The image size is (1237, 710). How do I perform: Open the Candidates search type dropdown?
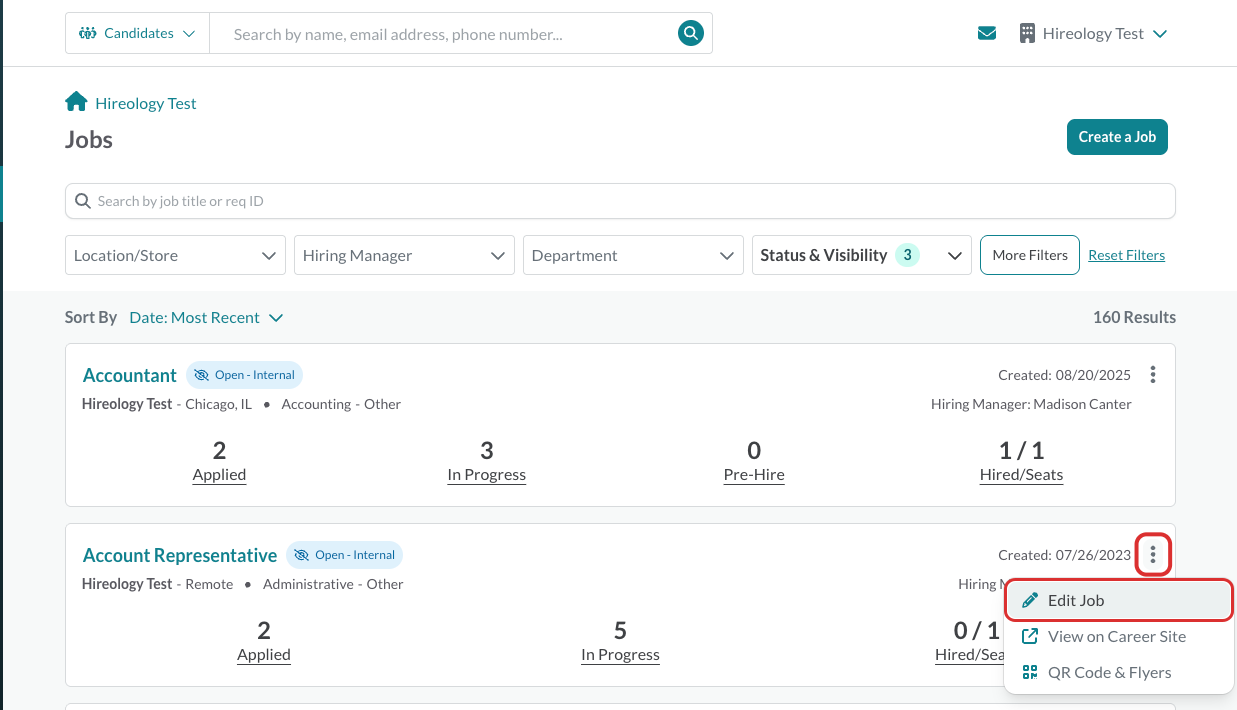coord(138,33)
